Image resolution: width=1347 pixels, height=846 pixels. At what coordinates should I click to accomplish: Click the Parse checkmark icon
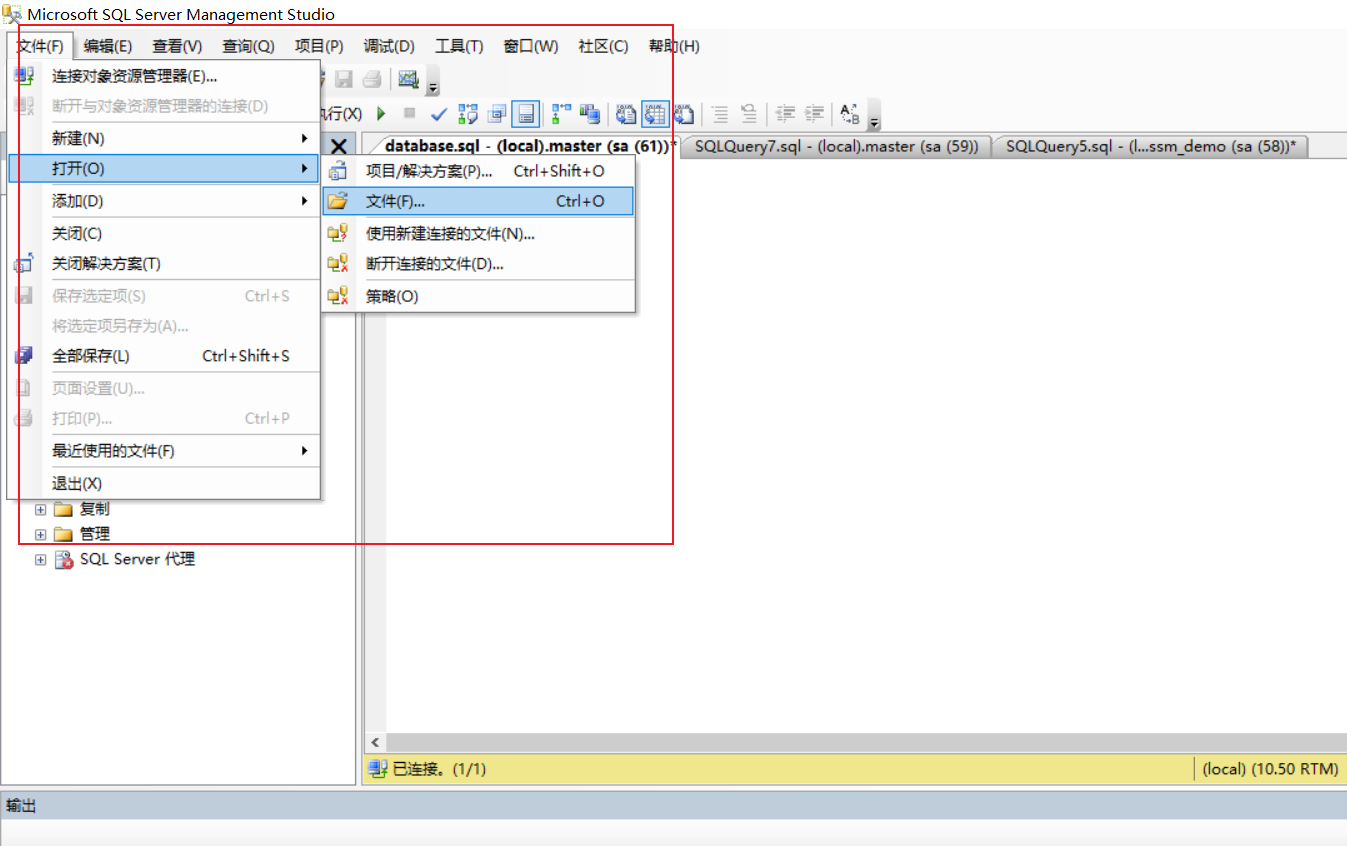coord(439,114)
